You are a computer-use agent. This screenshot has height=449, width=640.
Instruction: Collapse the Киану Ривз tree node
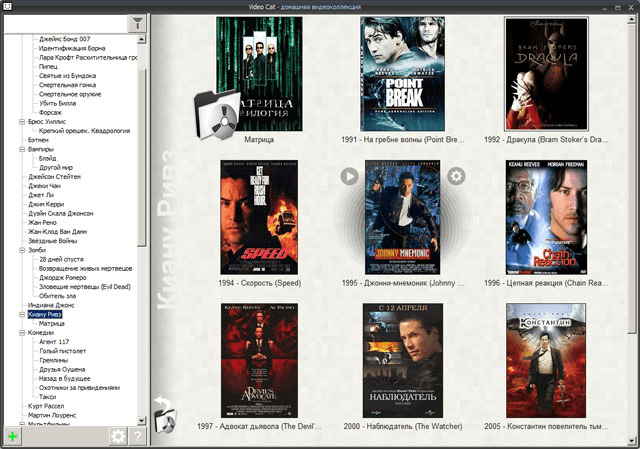[22, 314]
